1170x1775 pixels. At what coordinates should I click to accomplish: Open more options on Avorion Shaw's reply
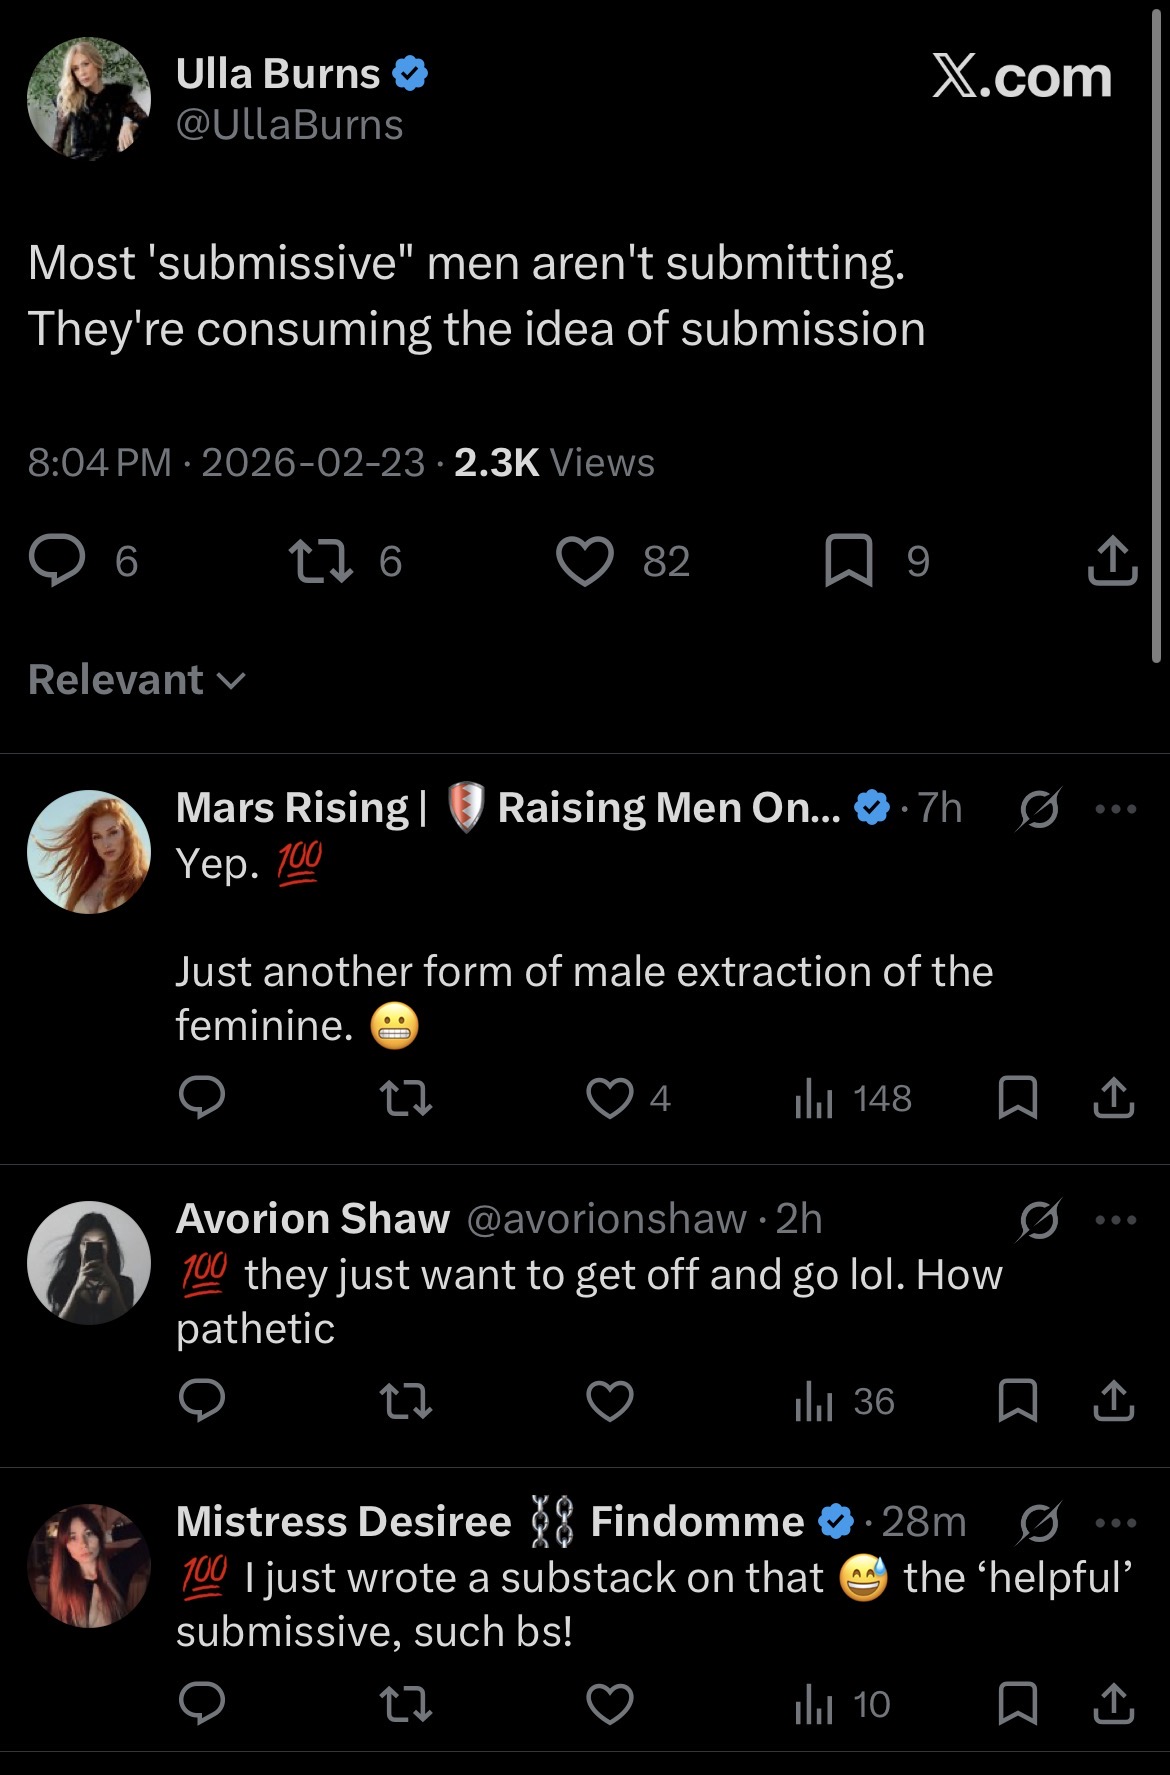coord(1116,1220)
